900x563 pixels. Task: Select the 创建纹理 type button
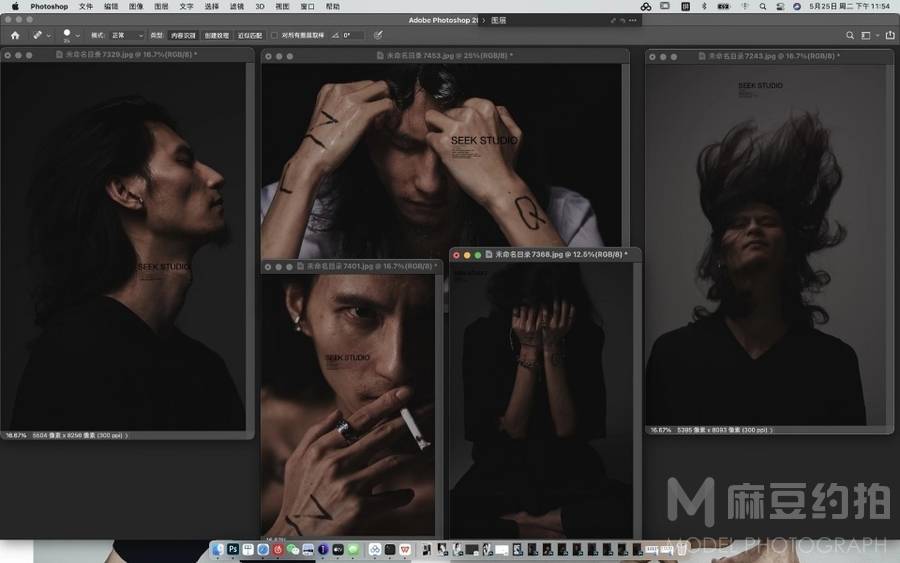coord(216,36)
